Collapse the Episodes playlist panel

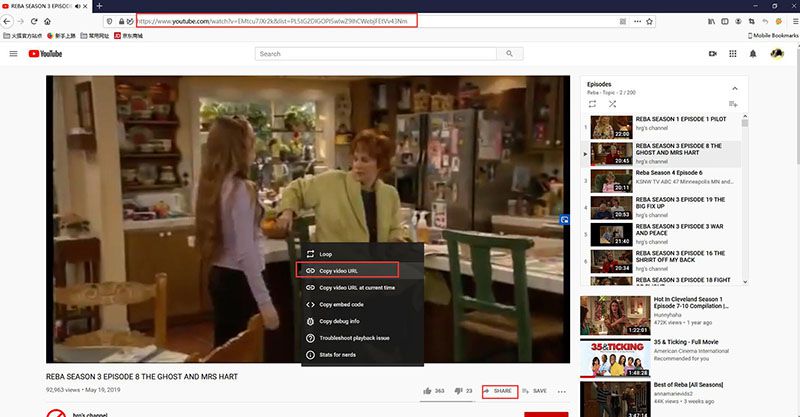point(735,88)
